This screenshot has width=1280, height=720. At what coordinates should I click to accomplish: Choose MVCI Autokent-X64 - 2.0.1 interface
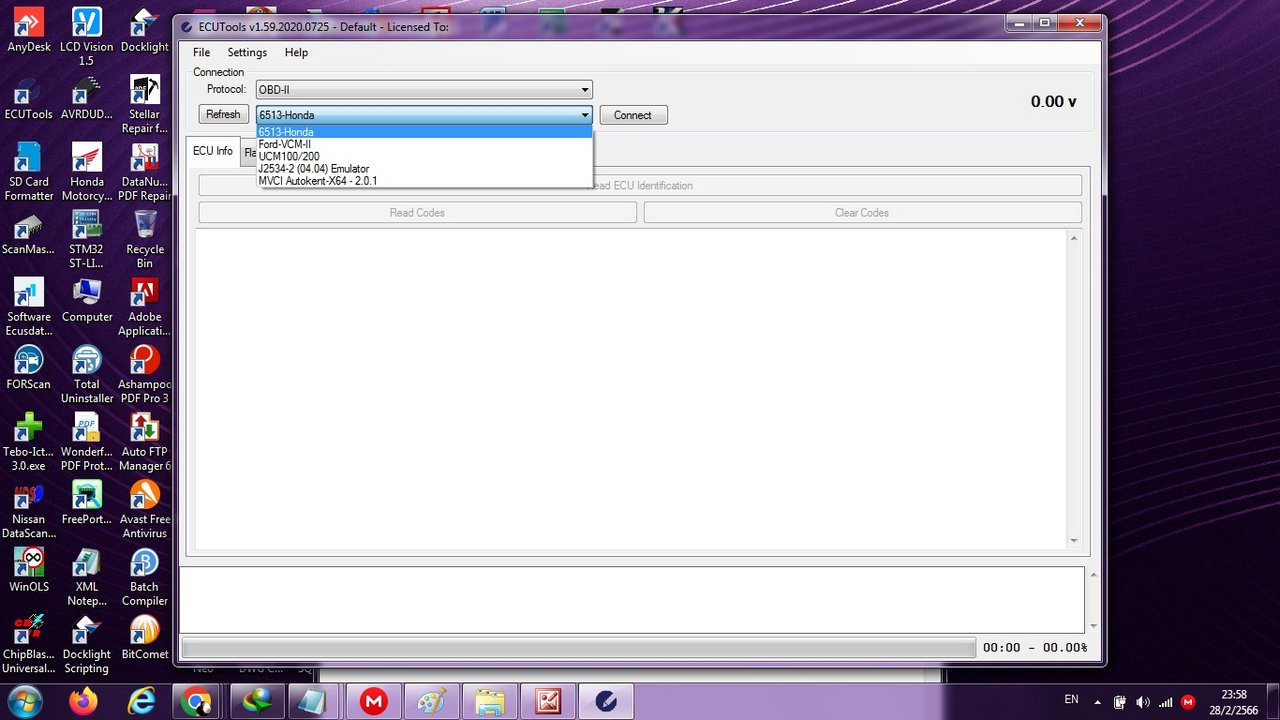pos(425,181)
